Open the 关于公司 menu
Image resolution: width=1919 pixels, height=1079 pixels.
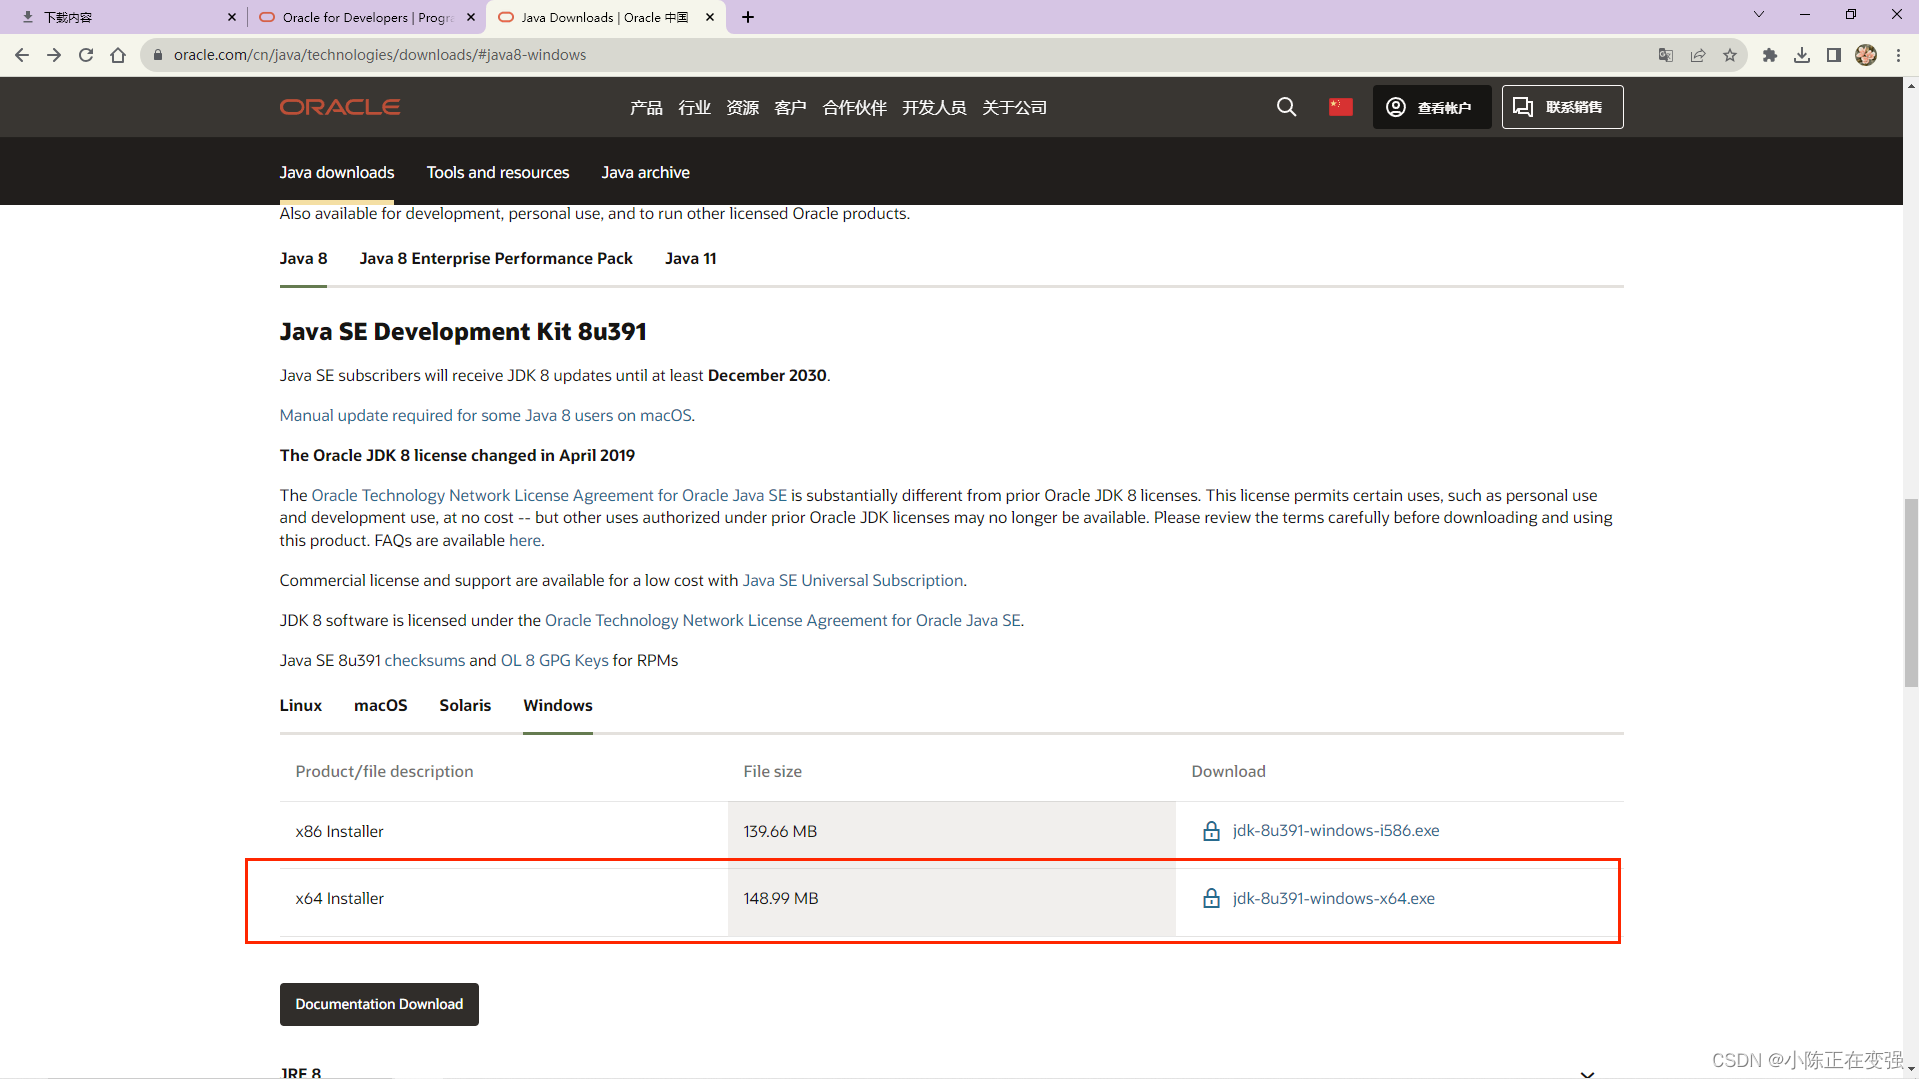click(x=1014, y=108)
